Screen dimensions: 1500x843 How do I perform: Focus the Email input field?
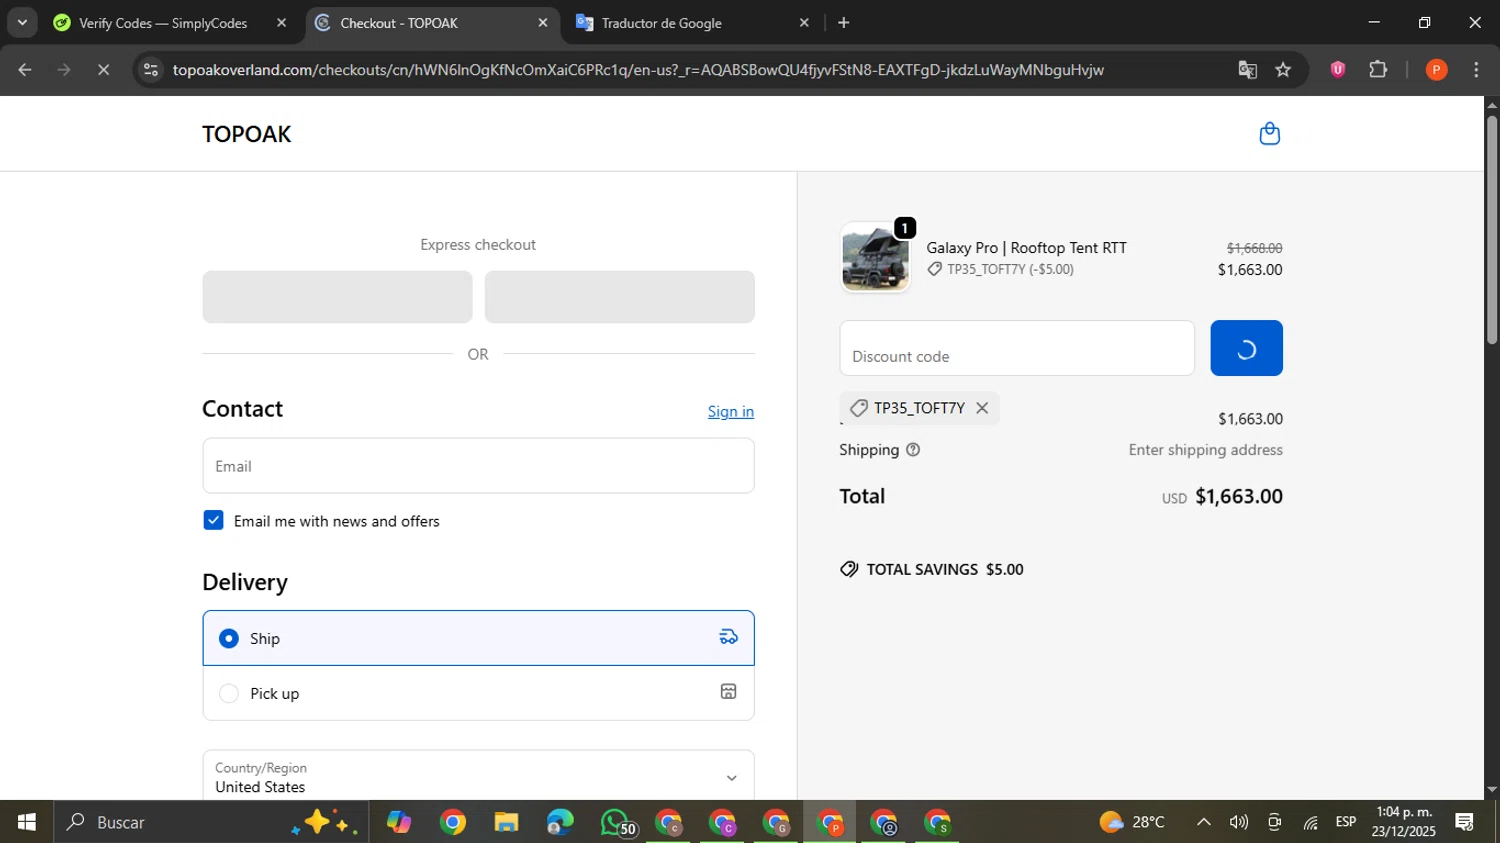point(478,466)
